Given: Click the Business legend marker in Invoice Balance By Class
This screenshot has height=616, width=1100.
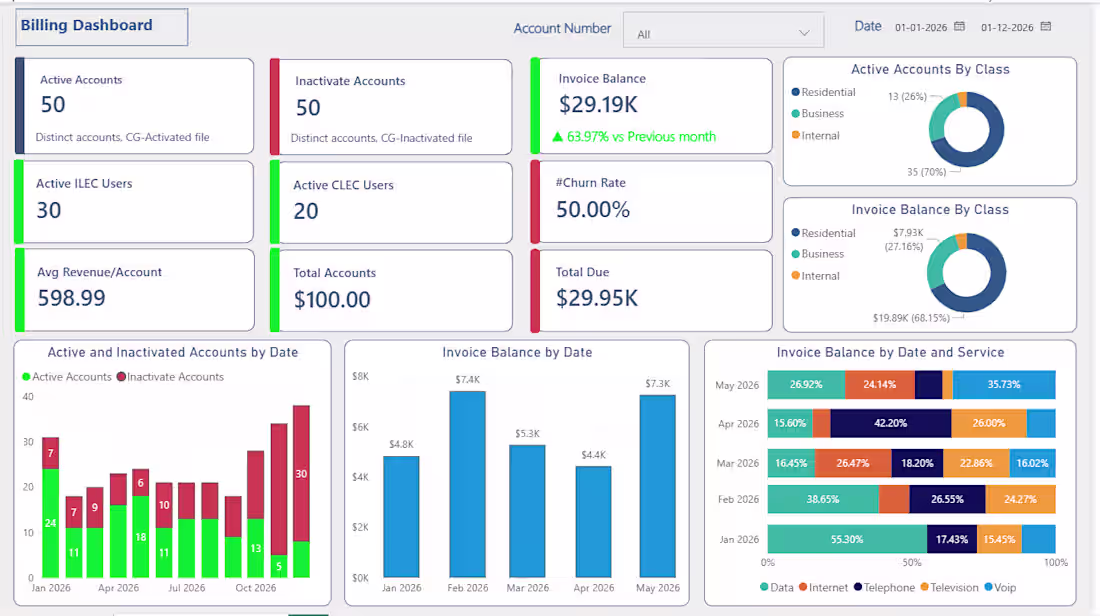Looking at the screenshot, I should pyautogui.click(x=796, y=254).
